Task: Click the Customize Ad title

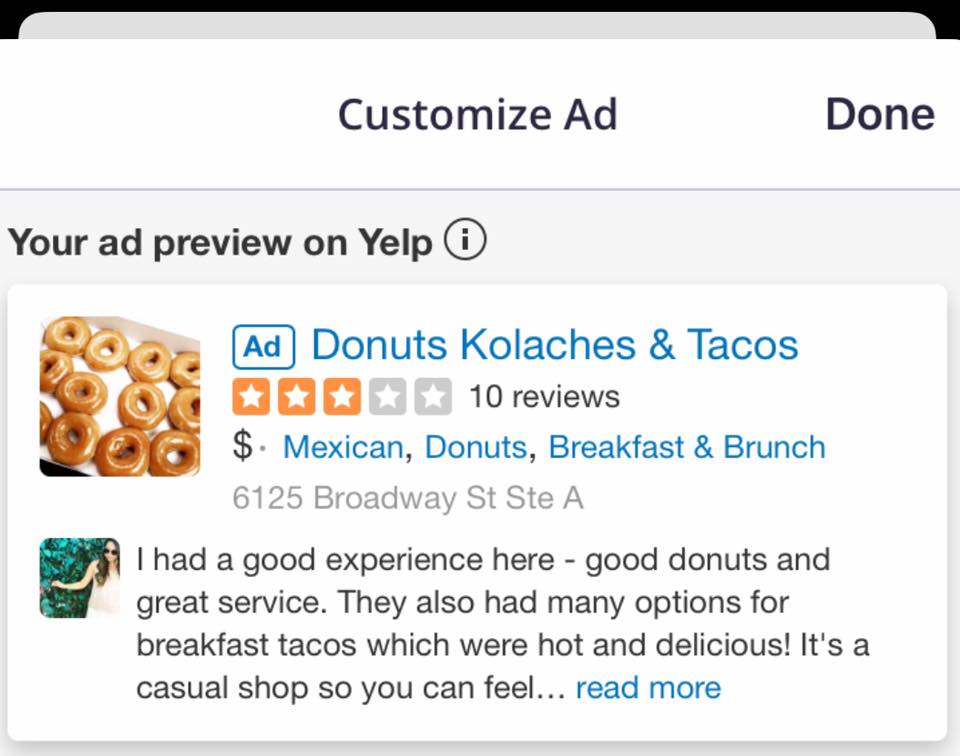Action: tap(478, 114)
